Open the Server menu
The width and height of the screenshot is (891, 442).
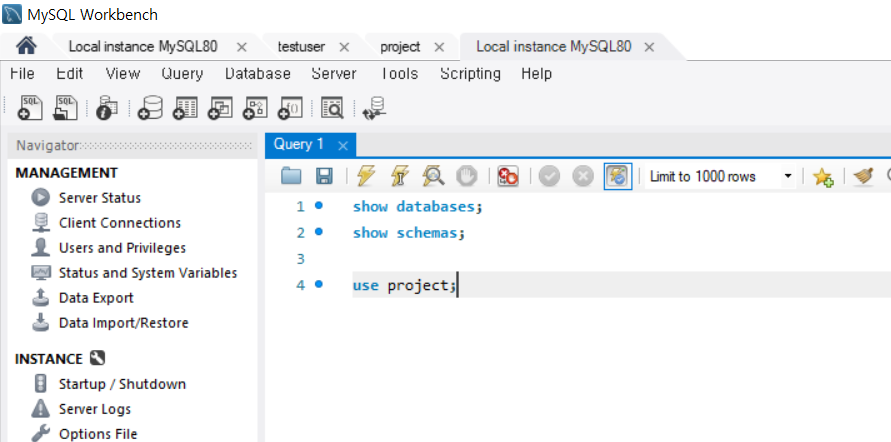pos(334,73)
